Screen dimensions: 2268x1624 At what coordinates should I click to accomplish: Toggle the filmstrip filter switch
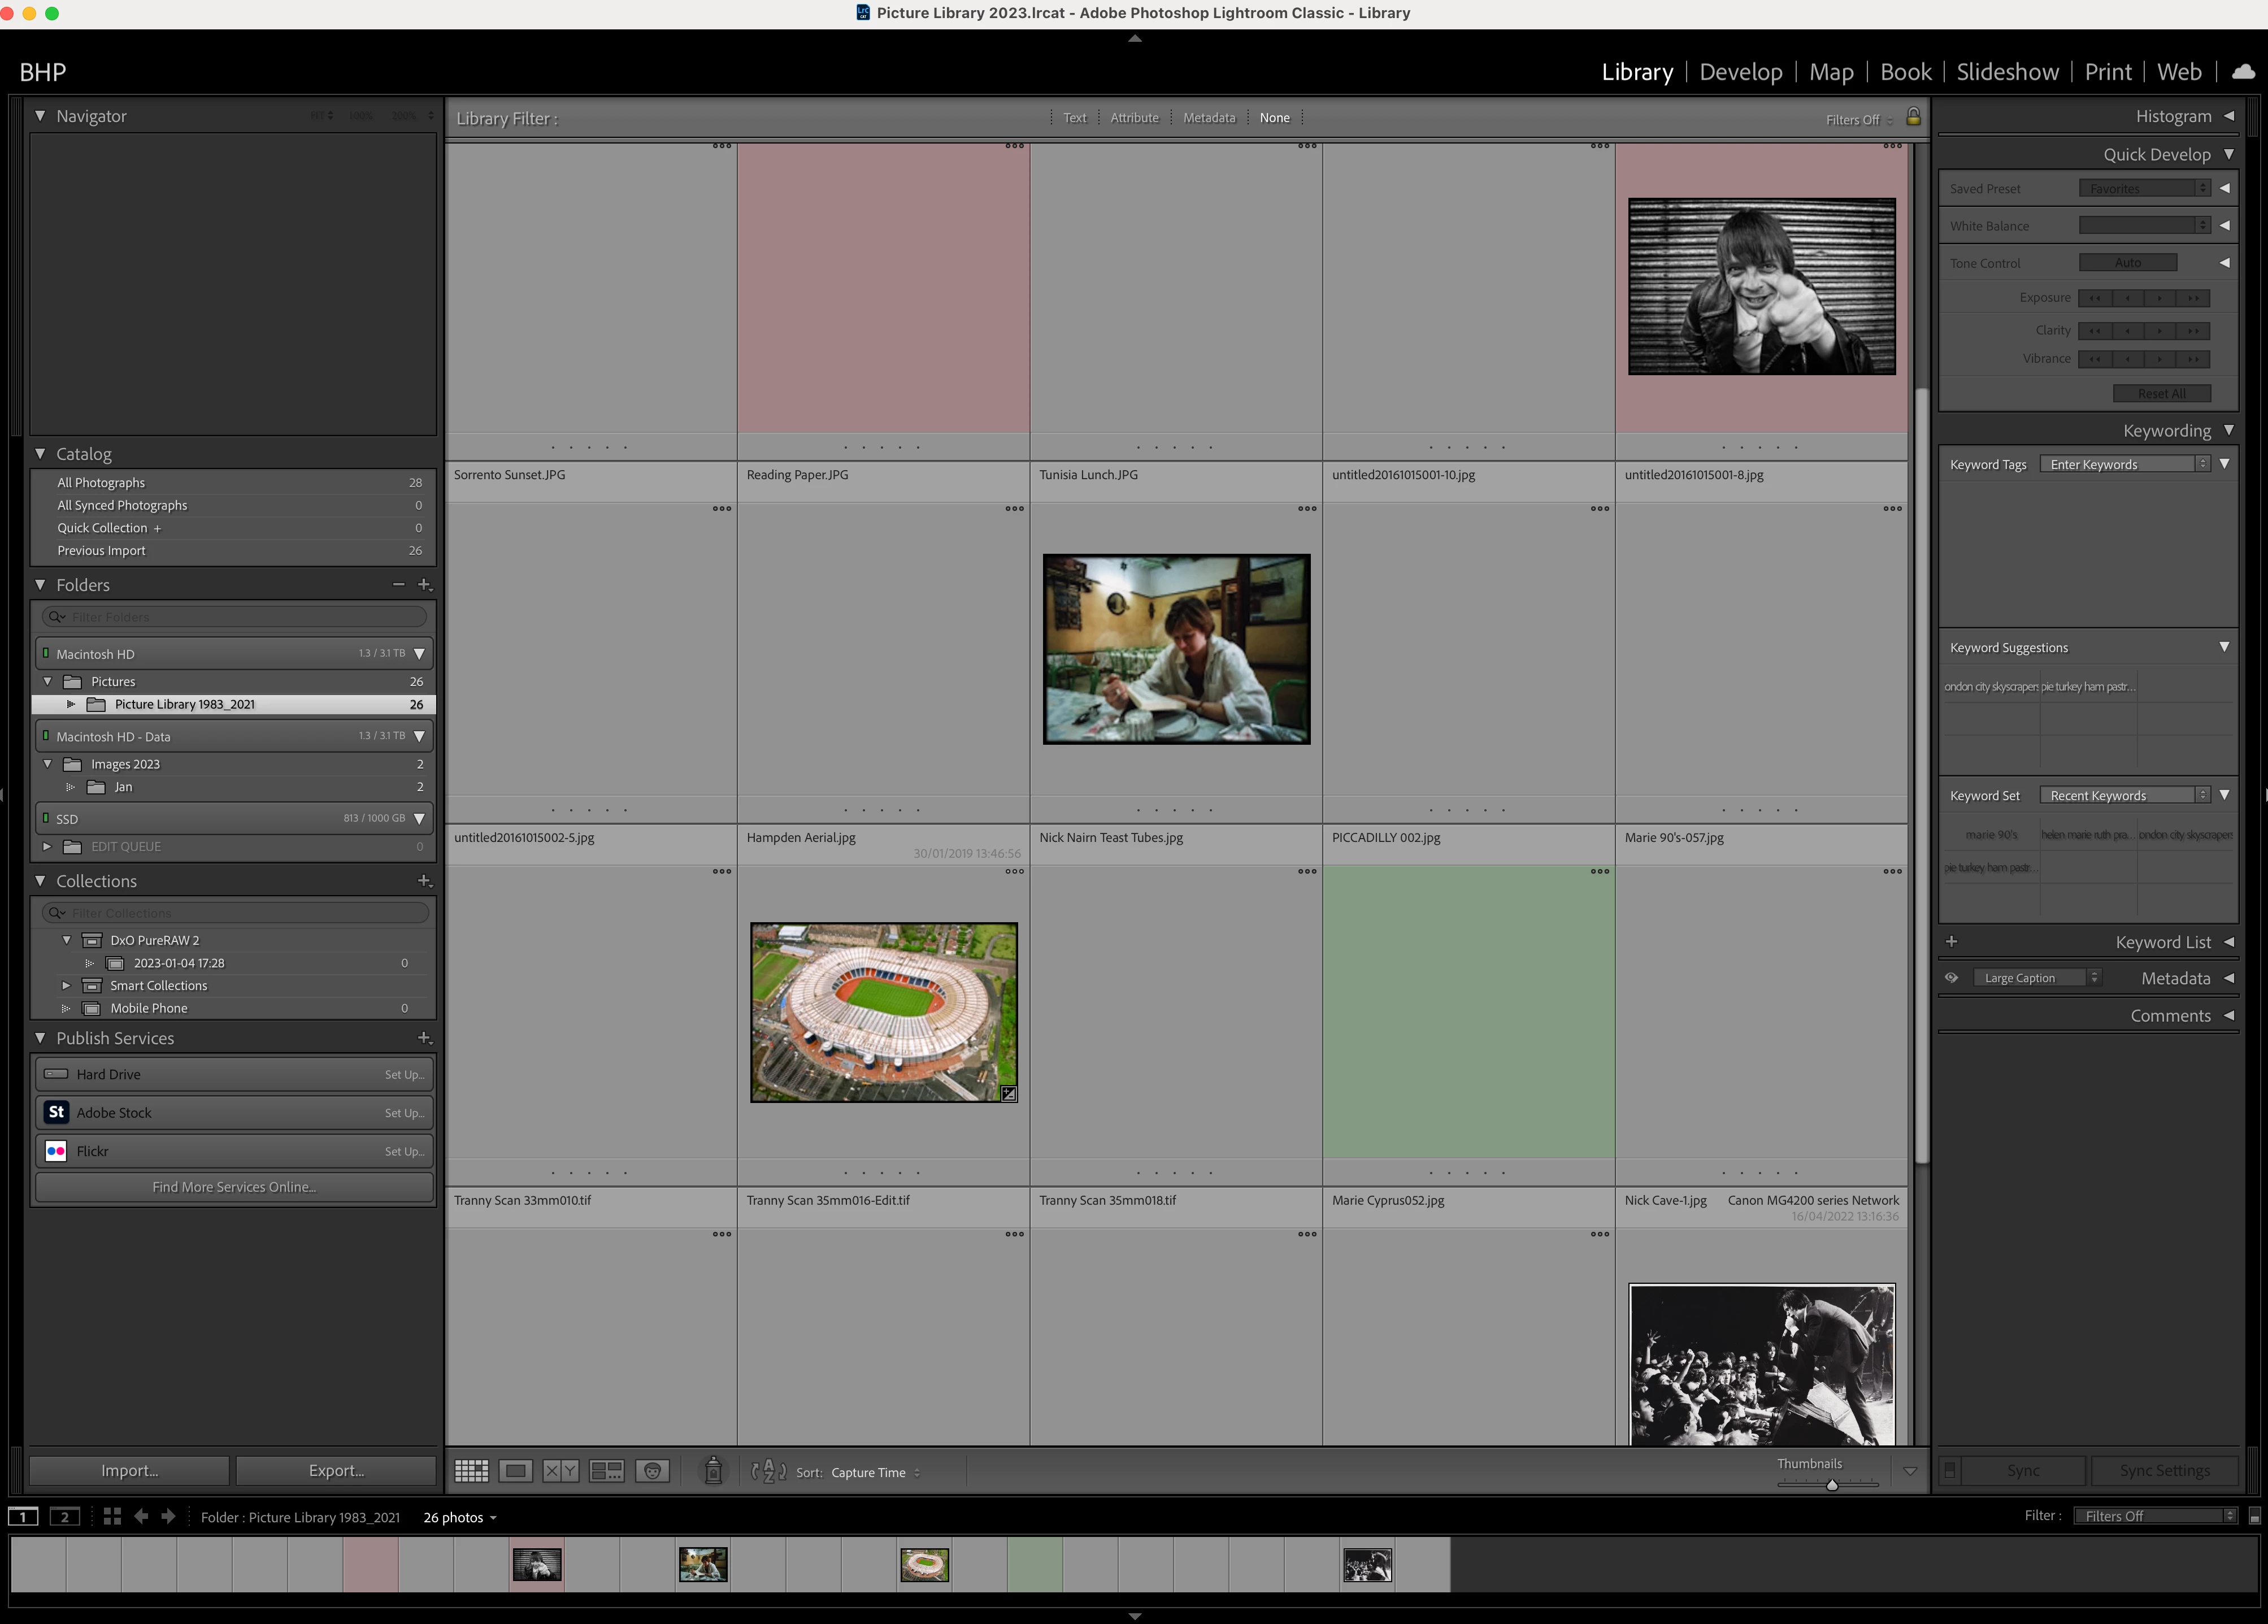2254,1517
